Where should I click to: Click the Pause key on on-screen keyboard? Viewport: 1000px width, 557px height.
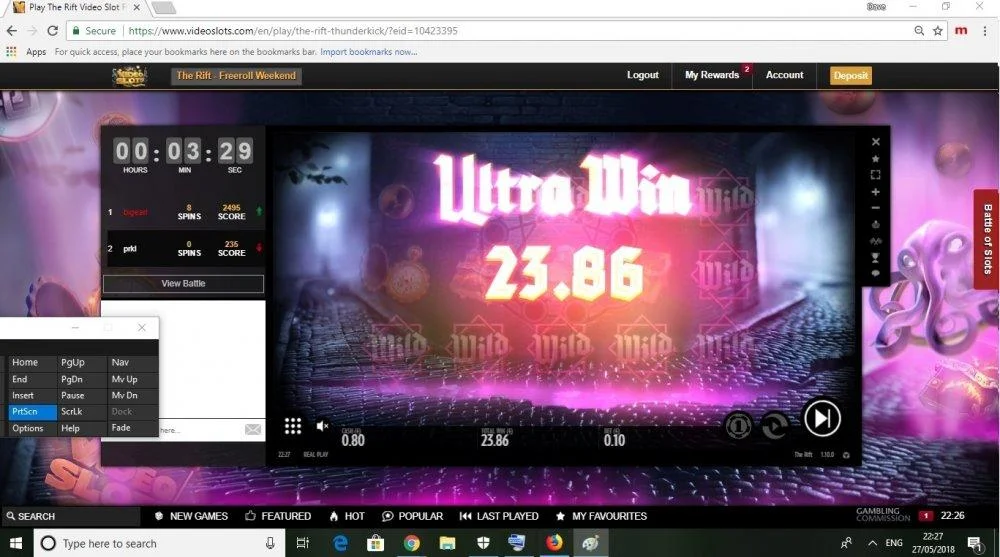[x=82, y=396]
